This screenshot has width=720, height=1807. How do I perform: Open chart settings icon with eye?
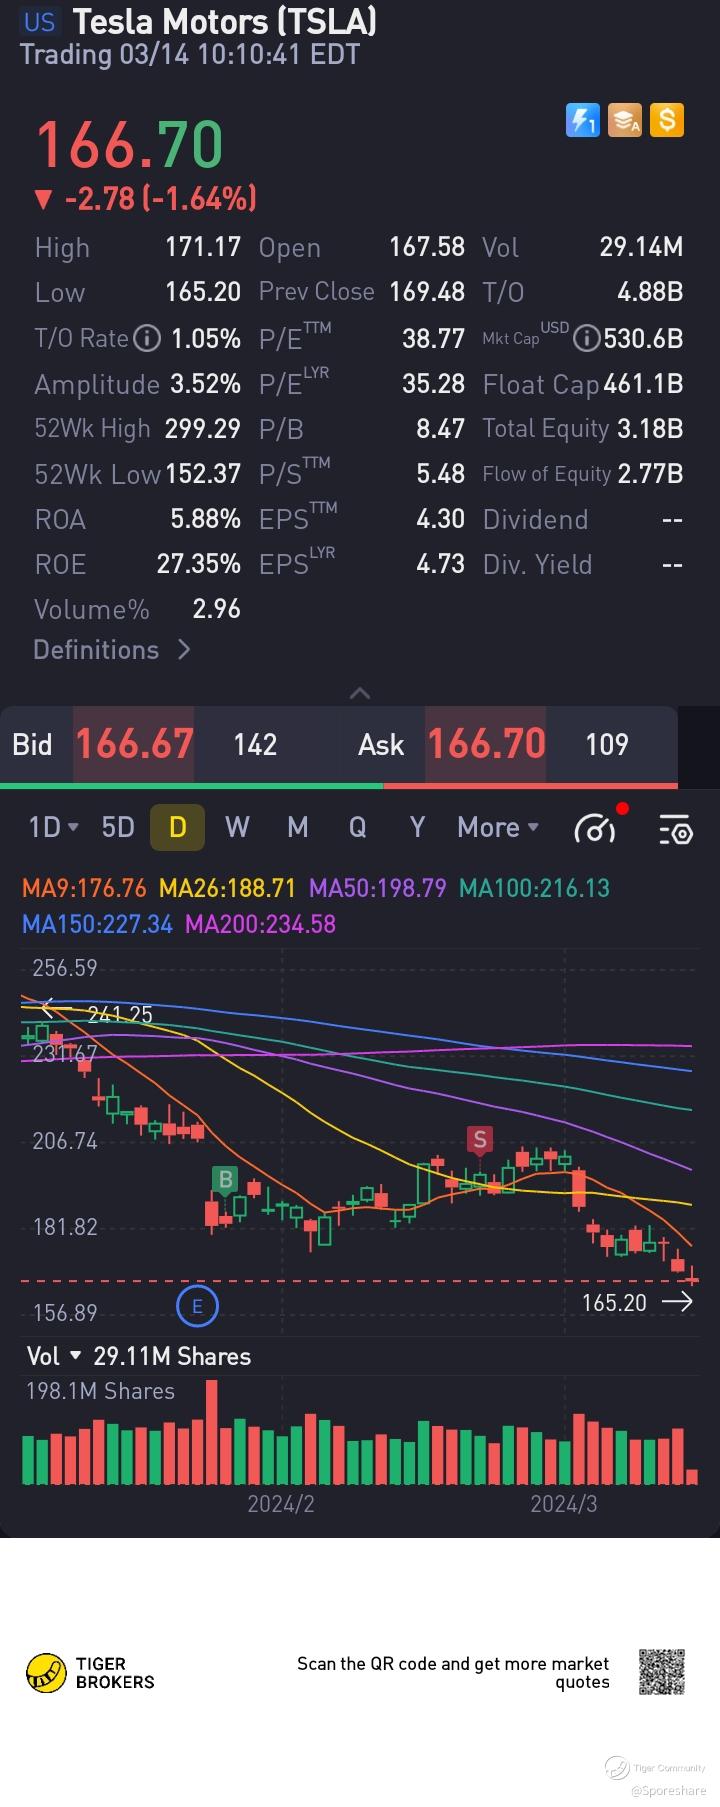tap(675, 829)
